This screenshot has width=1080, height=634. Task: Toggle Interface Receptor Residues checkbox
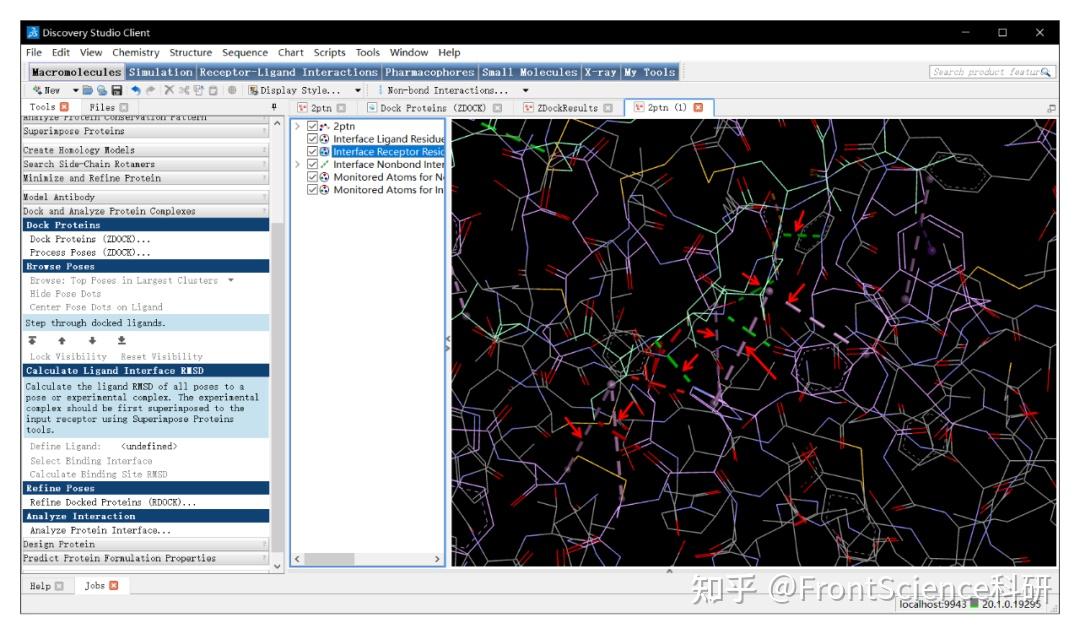[x=312, y=152]
